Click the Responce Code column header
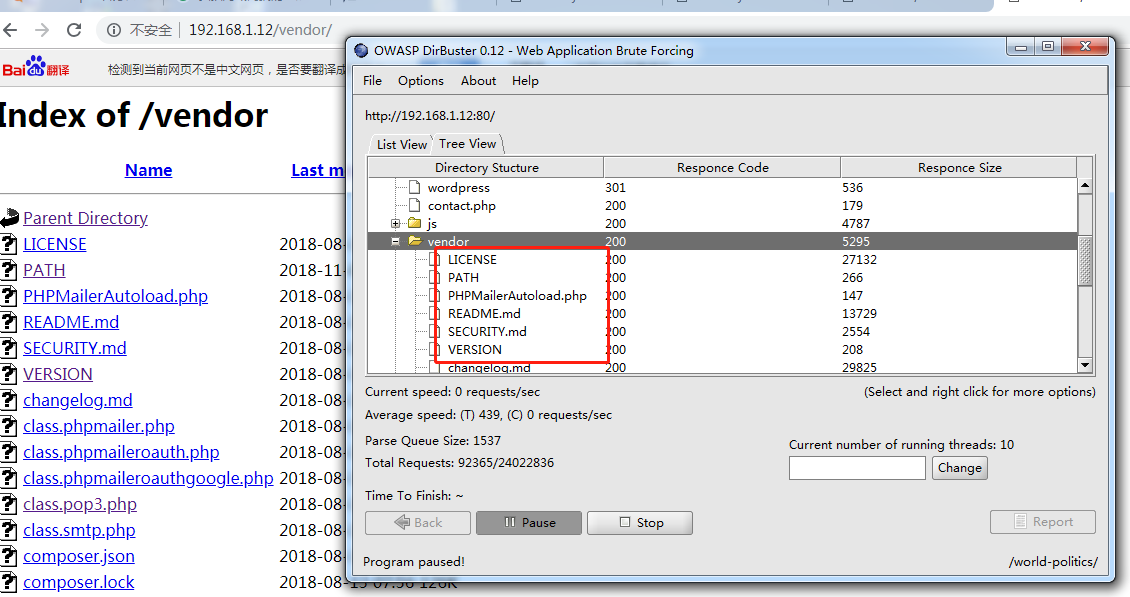Image resolution: width=1130 pixels, height=597 pixels. 722,168
